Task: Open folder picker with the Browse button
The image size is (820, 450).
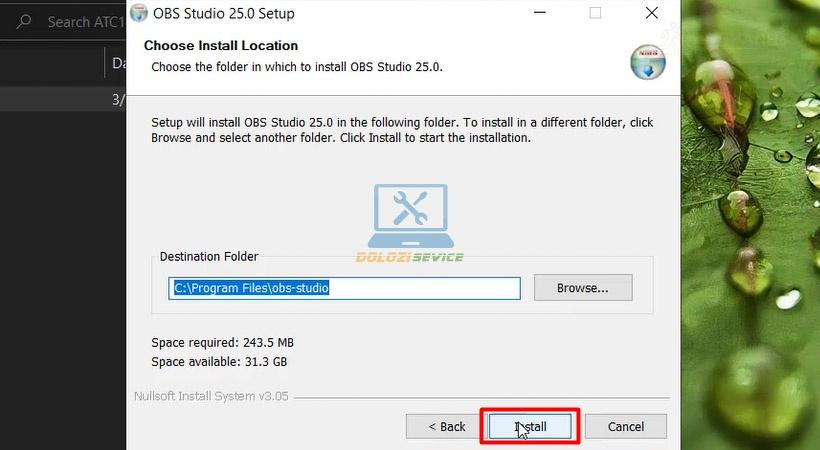Action: pyautogui.click(x=582, y=288)
